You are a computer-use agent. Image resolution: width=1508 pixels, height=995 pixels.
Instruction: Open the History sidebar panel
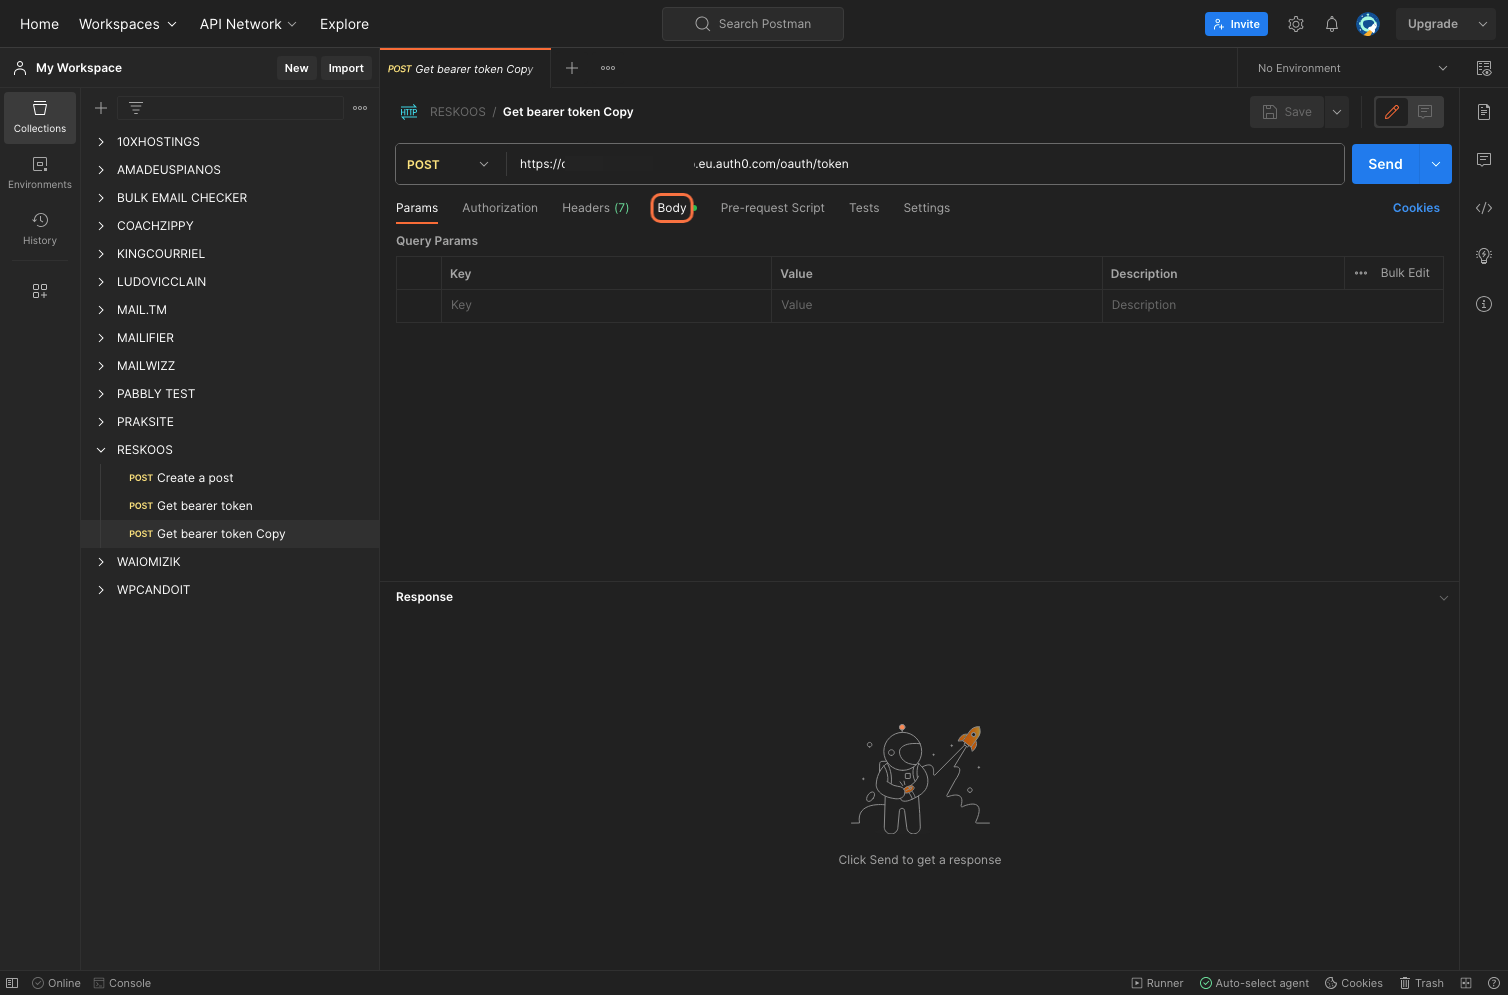(40, 229)
